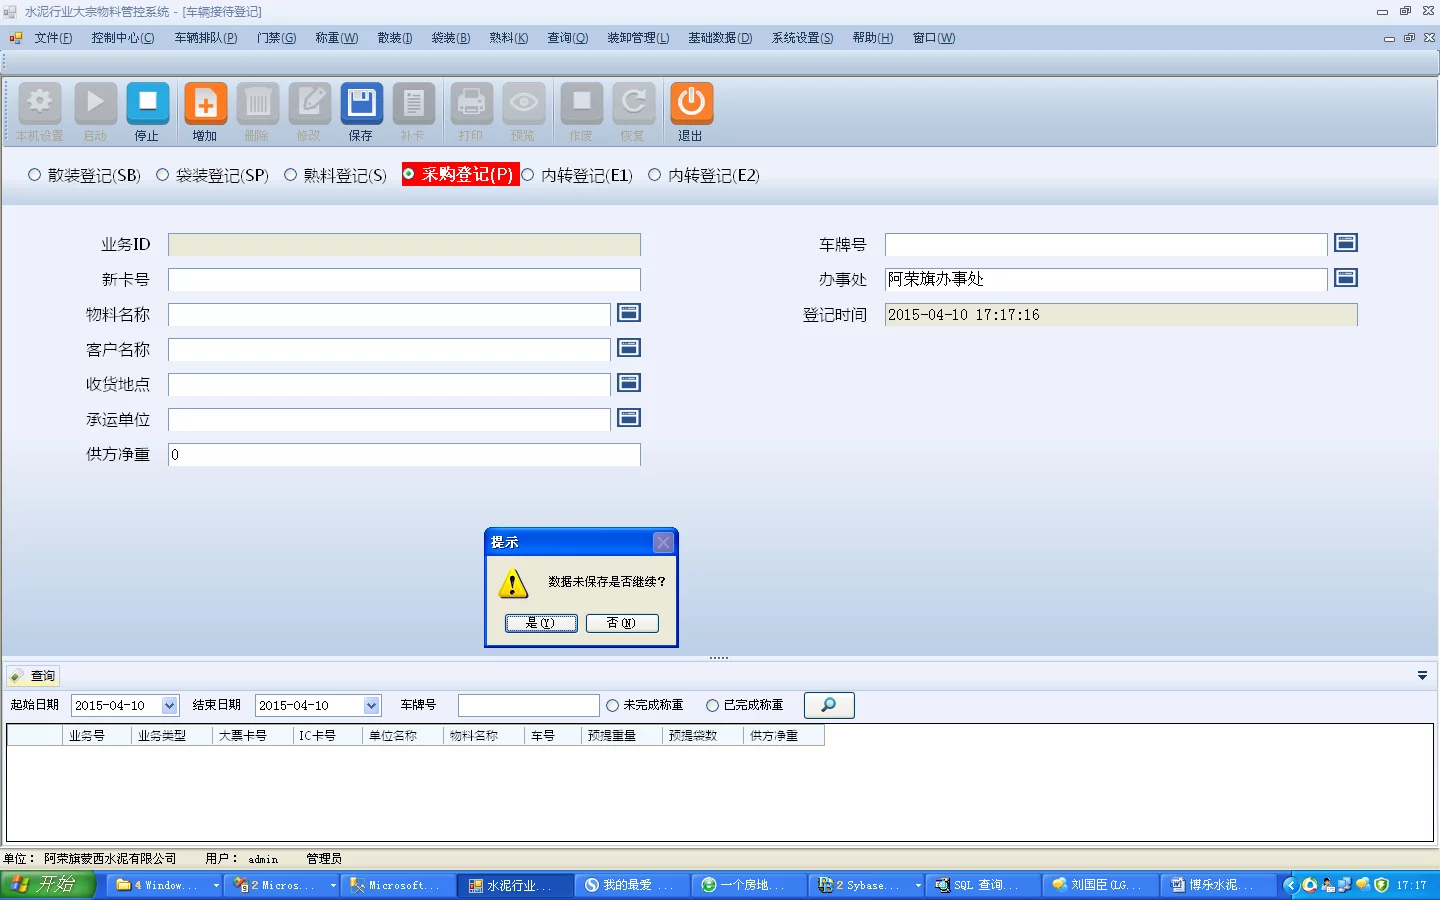1440x900 pixels.
Task: Select the 散装登记(SB) radio button
Action: 35,175
